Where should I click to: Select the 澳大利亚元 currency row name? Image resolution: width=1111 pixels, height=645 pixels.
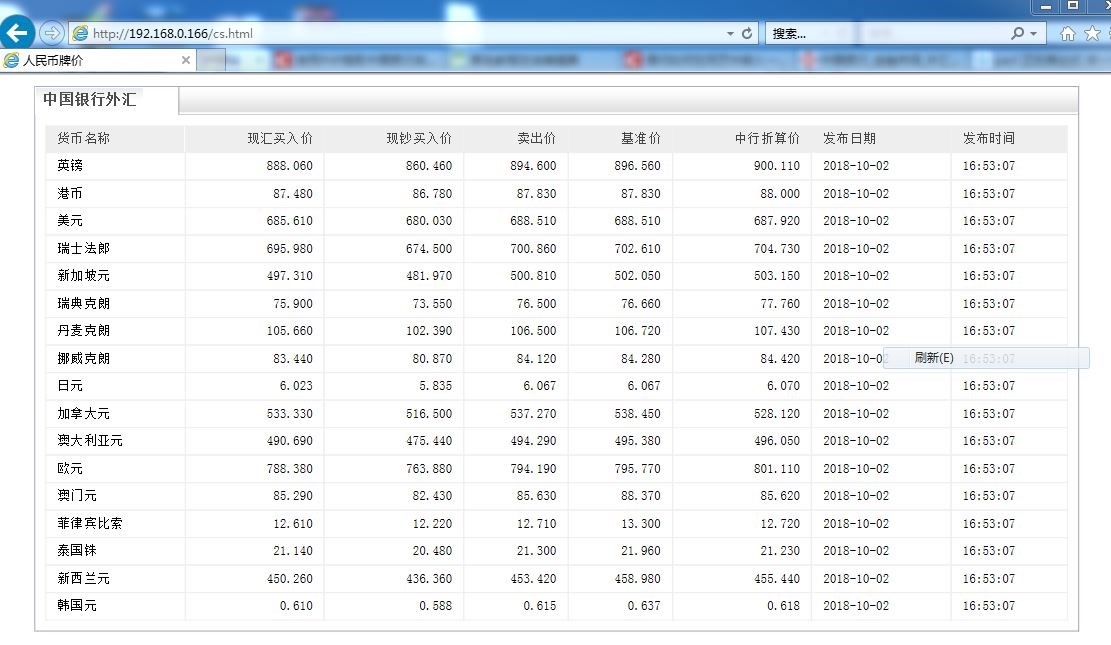pos(90,441)
